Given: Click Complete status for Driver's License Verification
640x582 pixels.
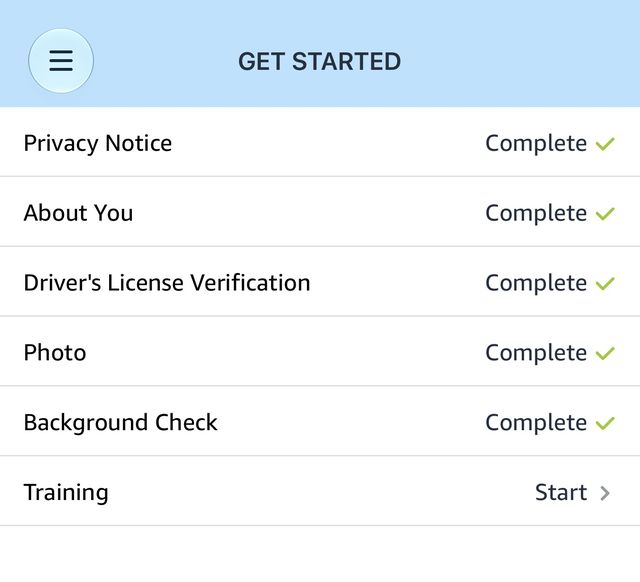Looking at the screenshot, I should (536, 283).
